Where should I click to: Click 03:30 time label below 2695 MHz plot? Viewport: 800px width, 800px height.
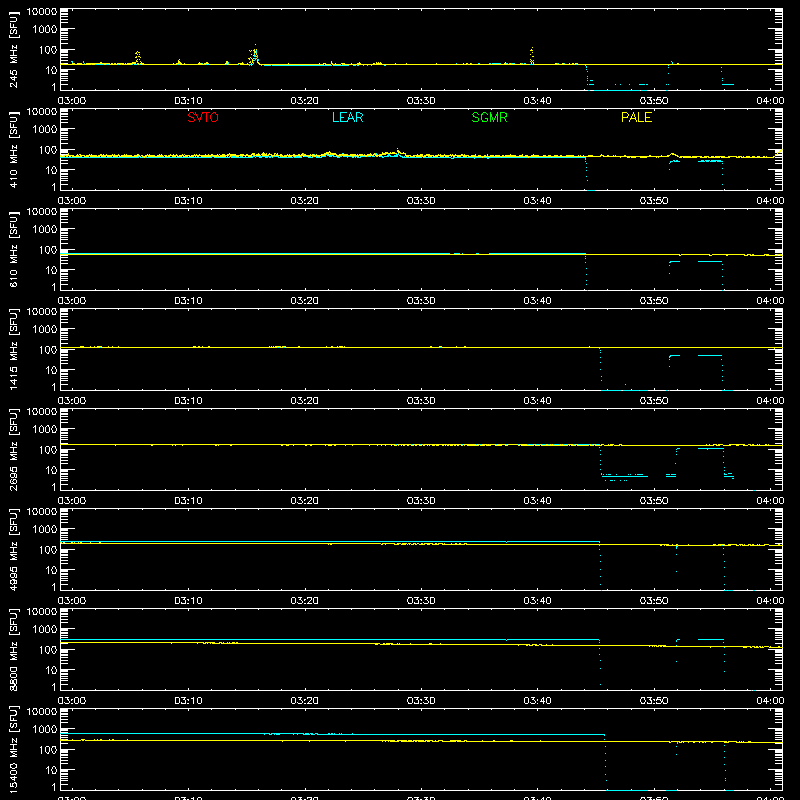[421, 501]
